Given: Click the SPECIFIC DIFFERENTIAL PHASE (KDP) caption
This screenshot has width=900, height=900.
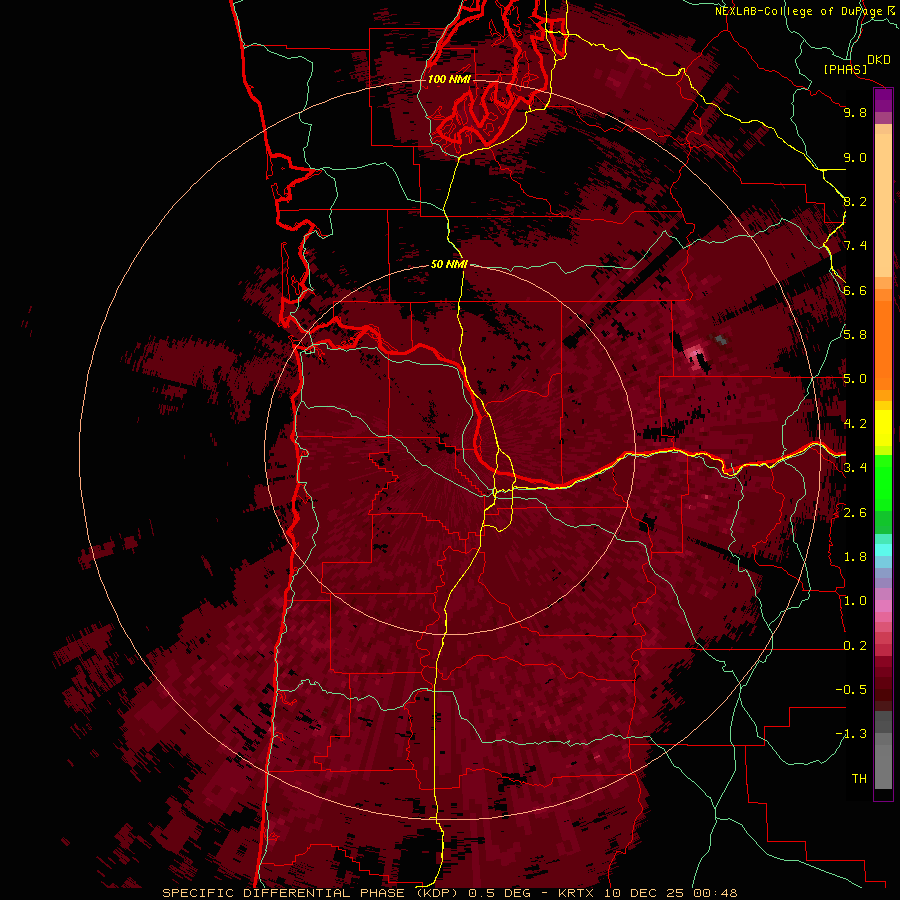Looking at the screenshot, I should (x=312, y=893).
